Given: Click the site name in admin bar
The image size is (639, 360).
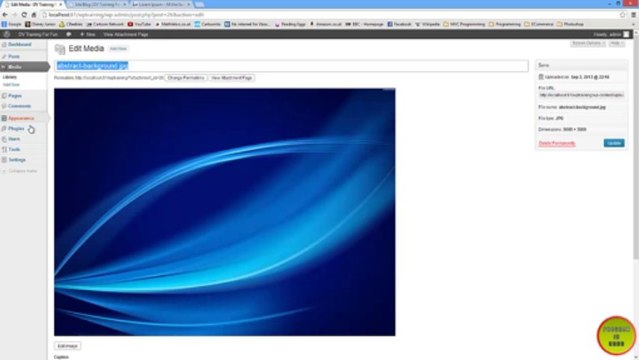Looking at the screenshot, I should (x=37, y=35).
